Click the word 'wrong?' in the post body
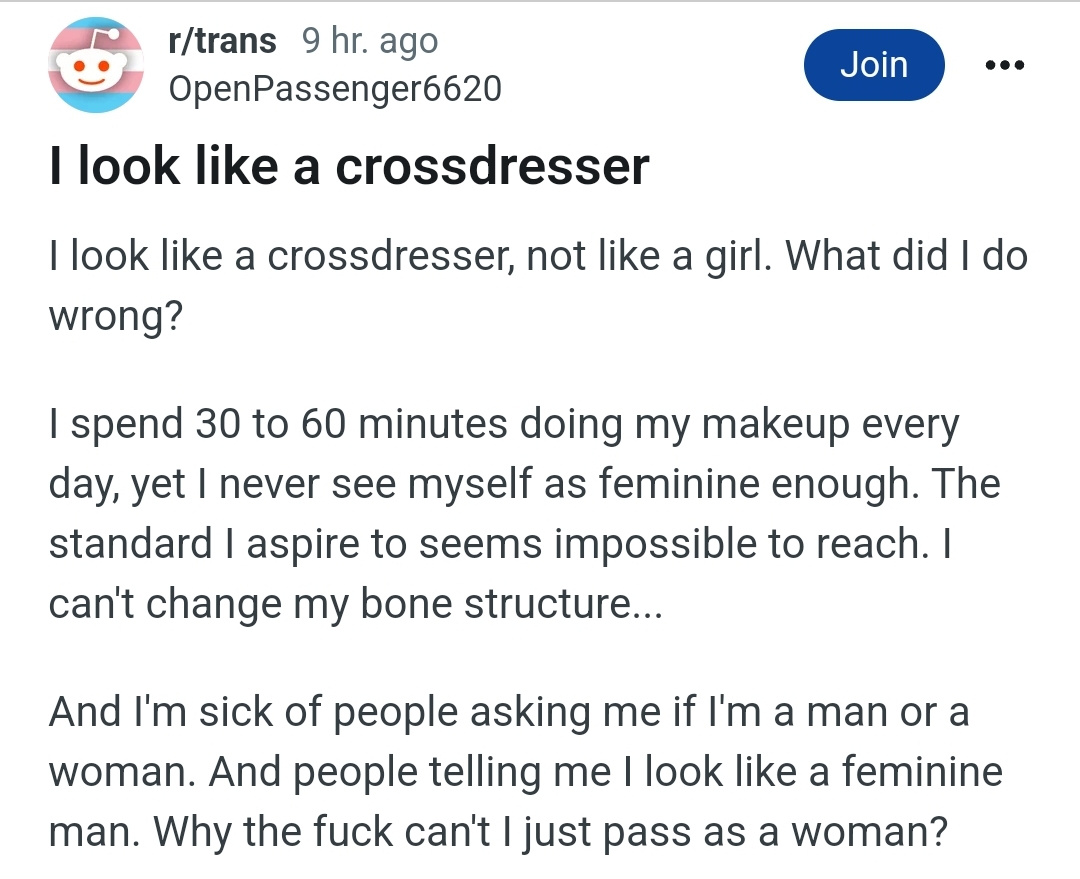 116,316
